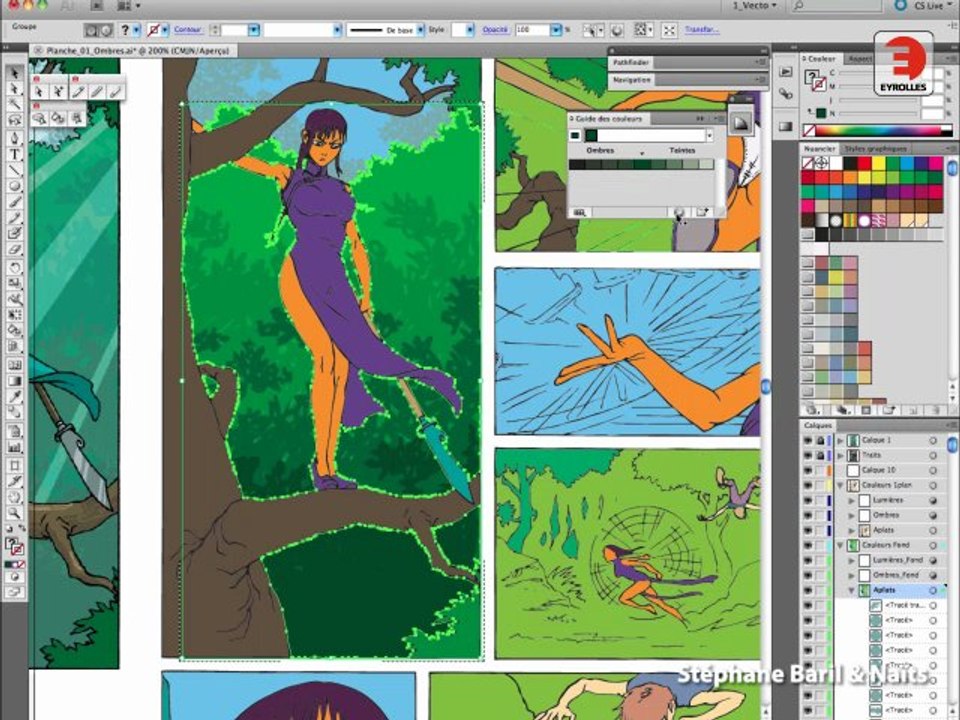Select the Pencil tool in main toolbar
Image resolution: width=960 pixels, height=720 pixels.
pyautogui.click(x=15, y=218)
